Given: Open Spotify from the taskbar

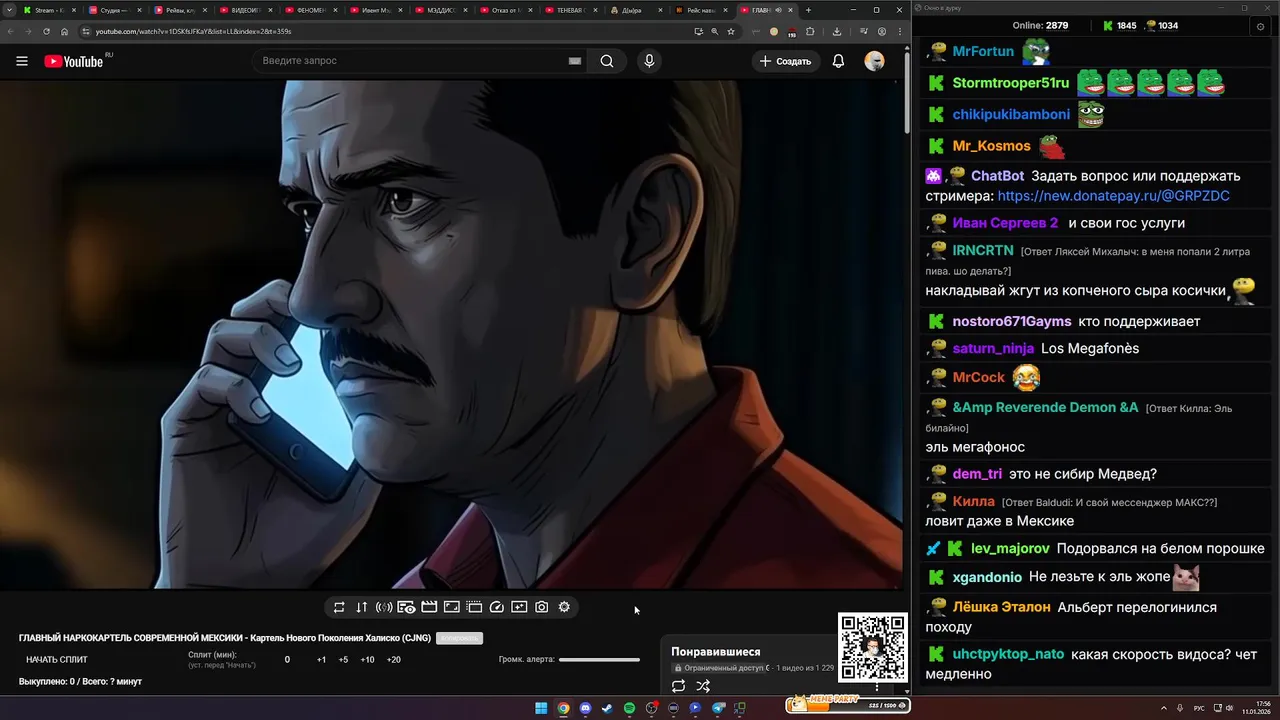Looking at the screenshot, I should 629,708.
